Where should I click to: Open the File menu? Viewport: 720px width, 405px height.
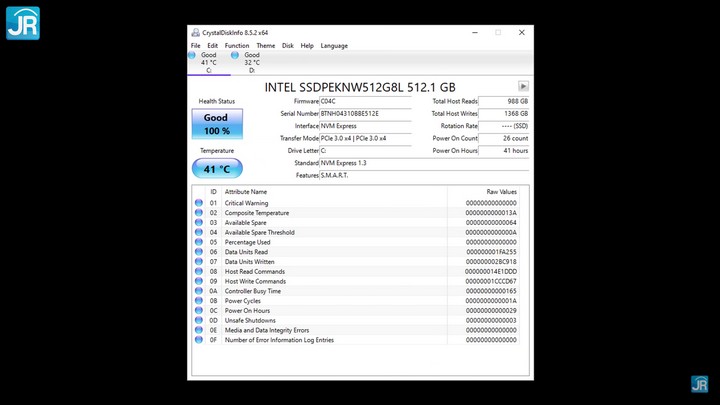click(195, 46)
